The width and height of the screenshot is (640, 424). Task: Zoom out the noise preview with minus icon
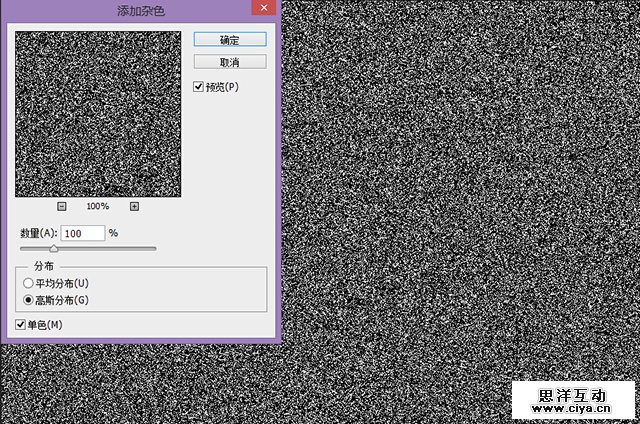pos(62,206)
